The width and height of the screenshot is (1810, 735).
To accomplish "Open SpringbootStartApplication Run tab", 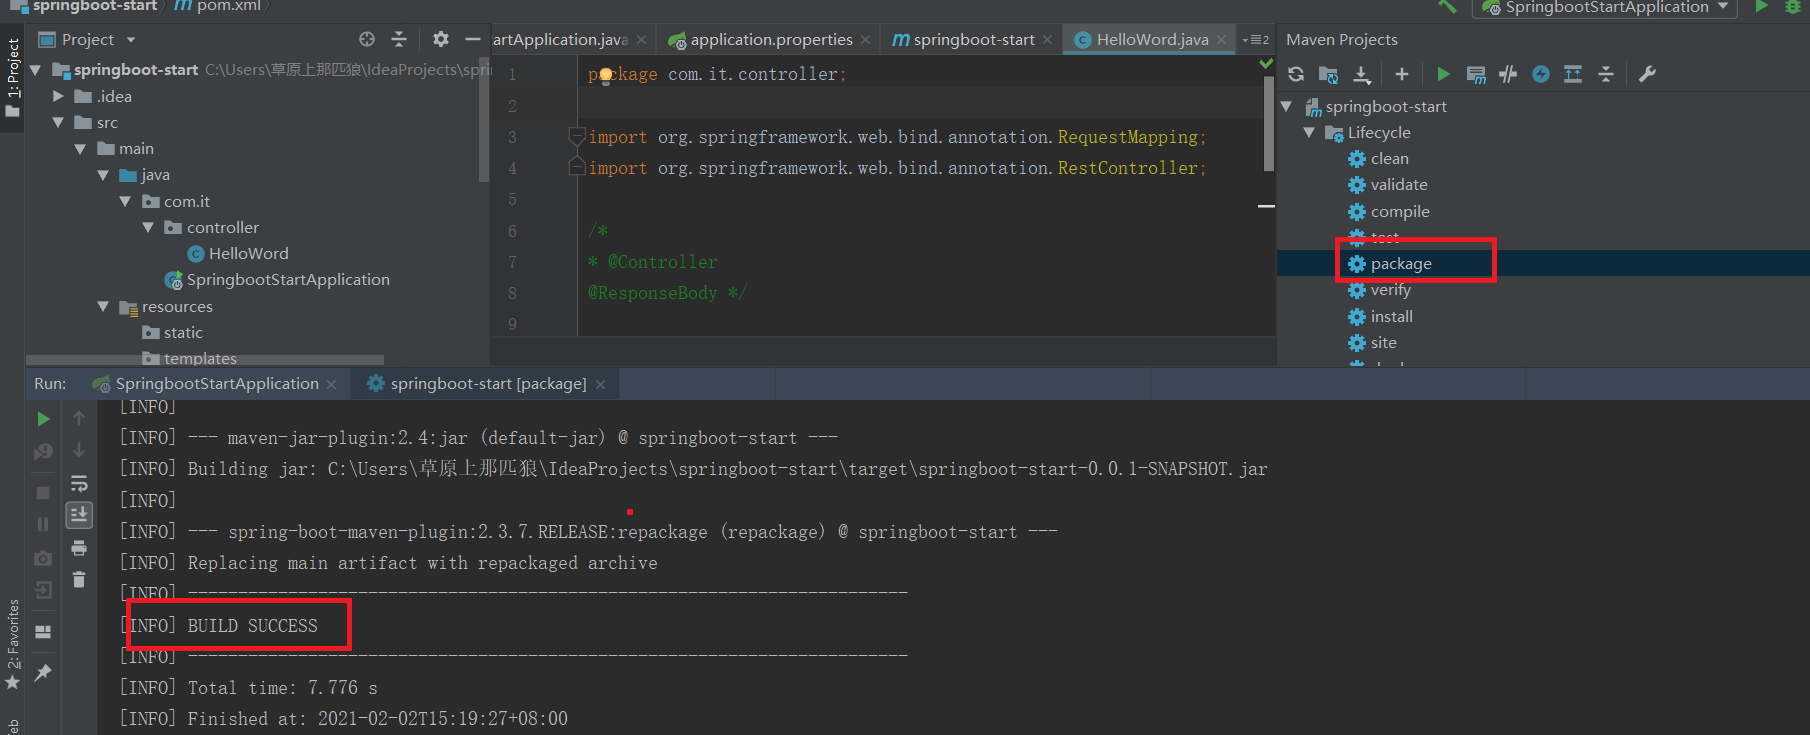I will click(215, 384).
